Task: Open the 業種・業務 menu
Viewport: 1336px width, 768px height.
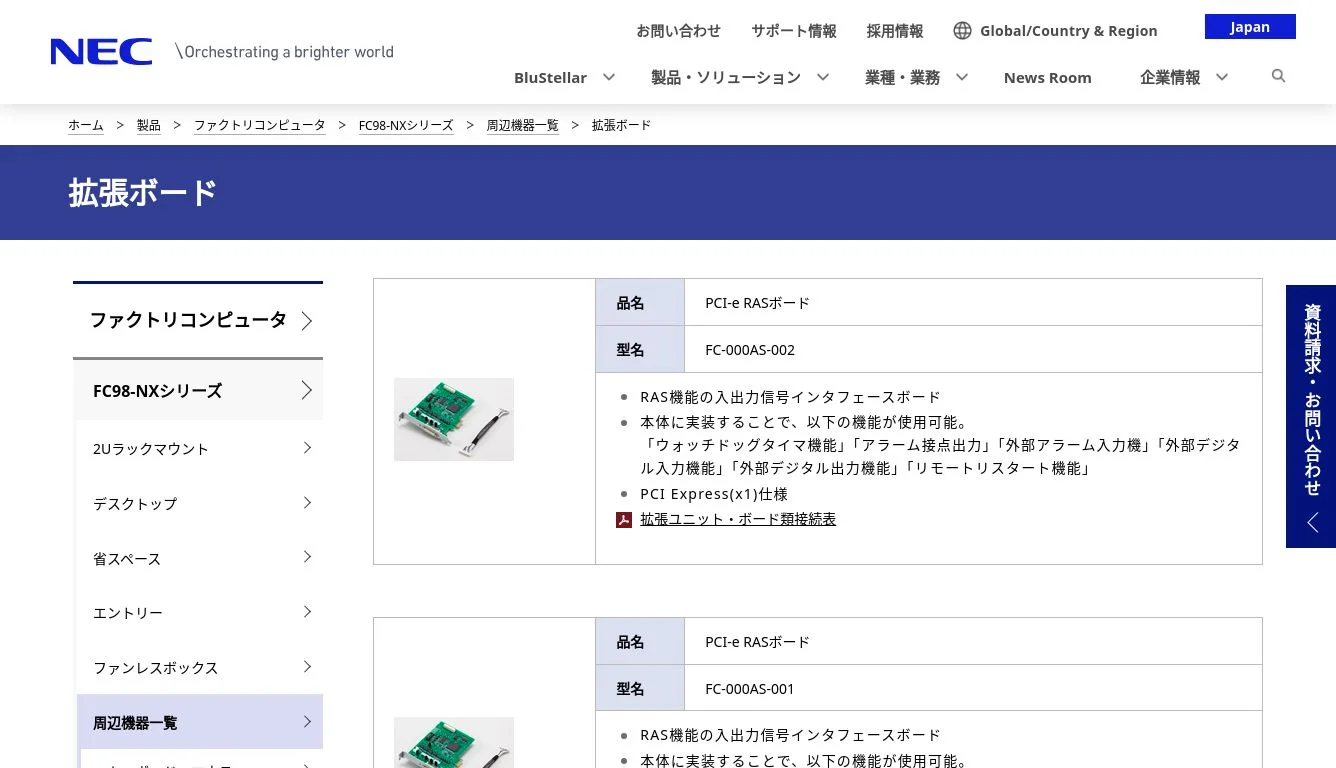Action: (902, 77)
